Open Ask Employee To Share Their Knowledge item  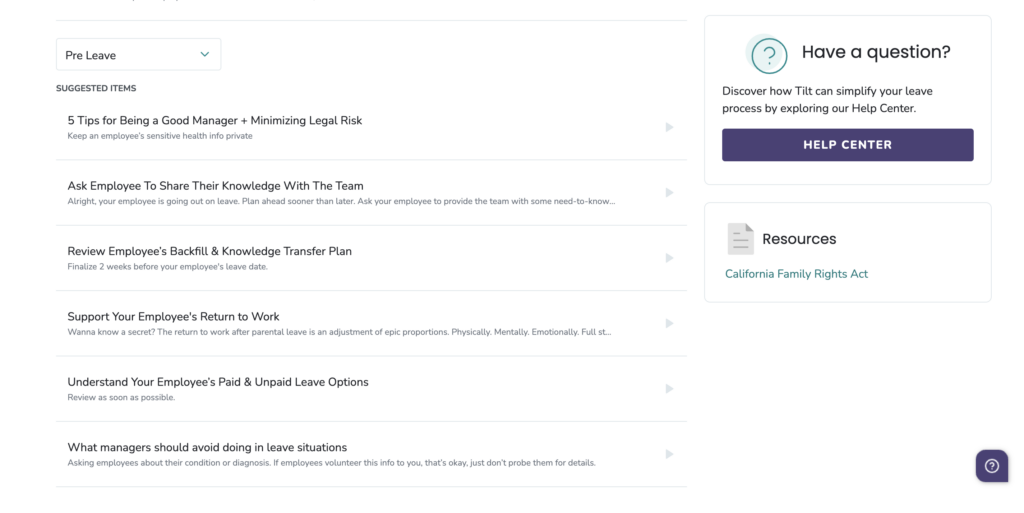(371, 193)
